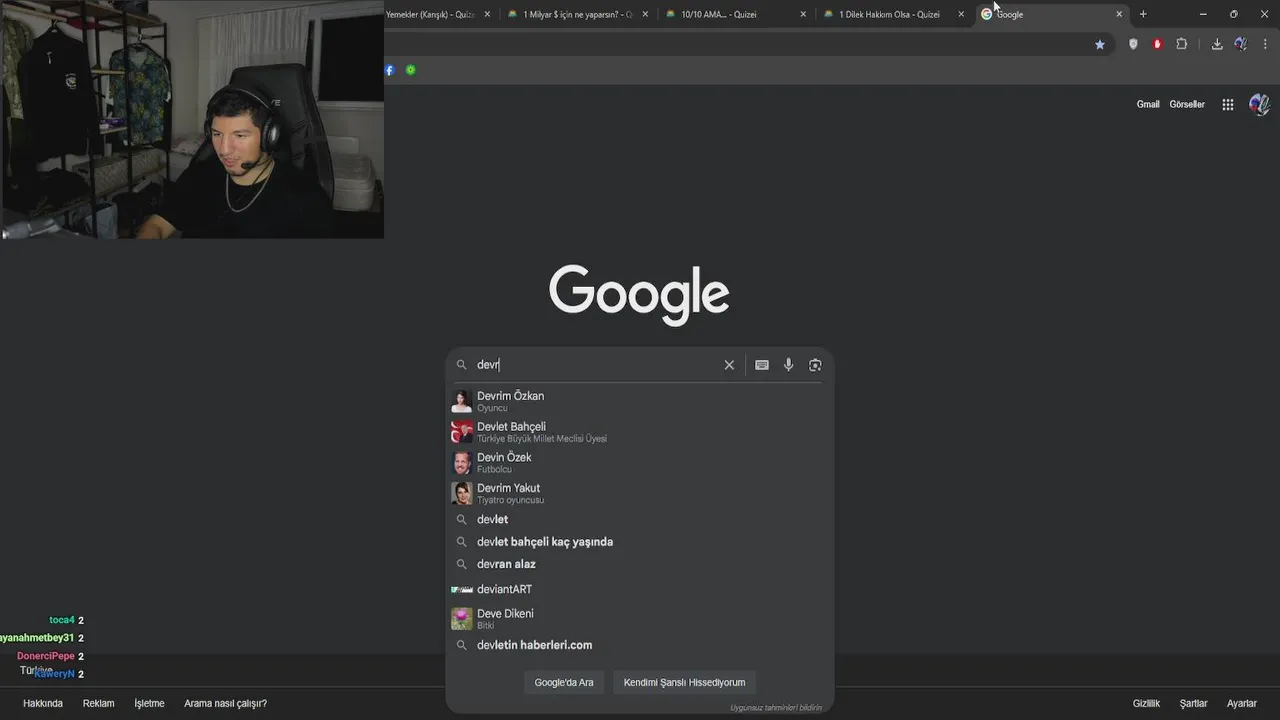Viewport: 1280px width, 720px height.
Task: Choose 'devletin haberleri.com' suggestion
Action: 640,646
